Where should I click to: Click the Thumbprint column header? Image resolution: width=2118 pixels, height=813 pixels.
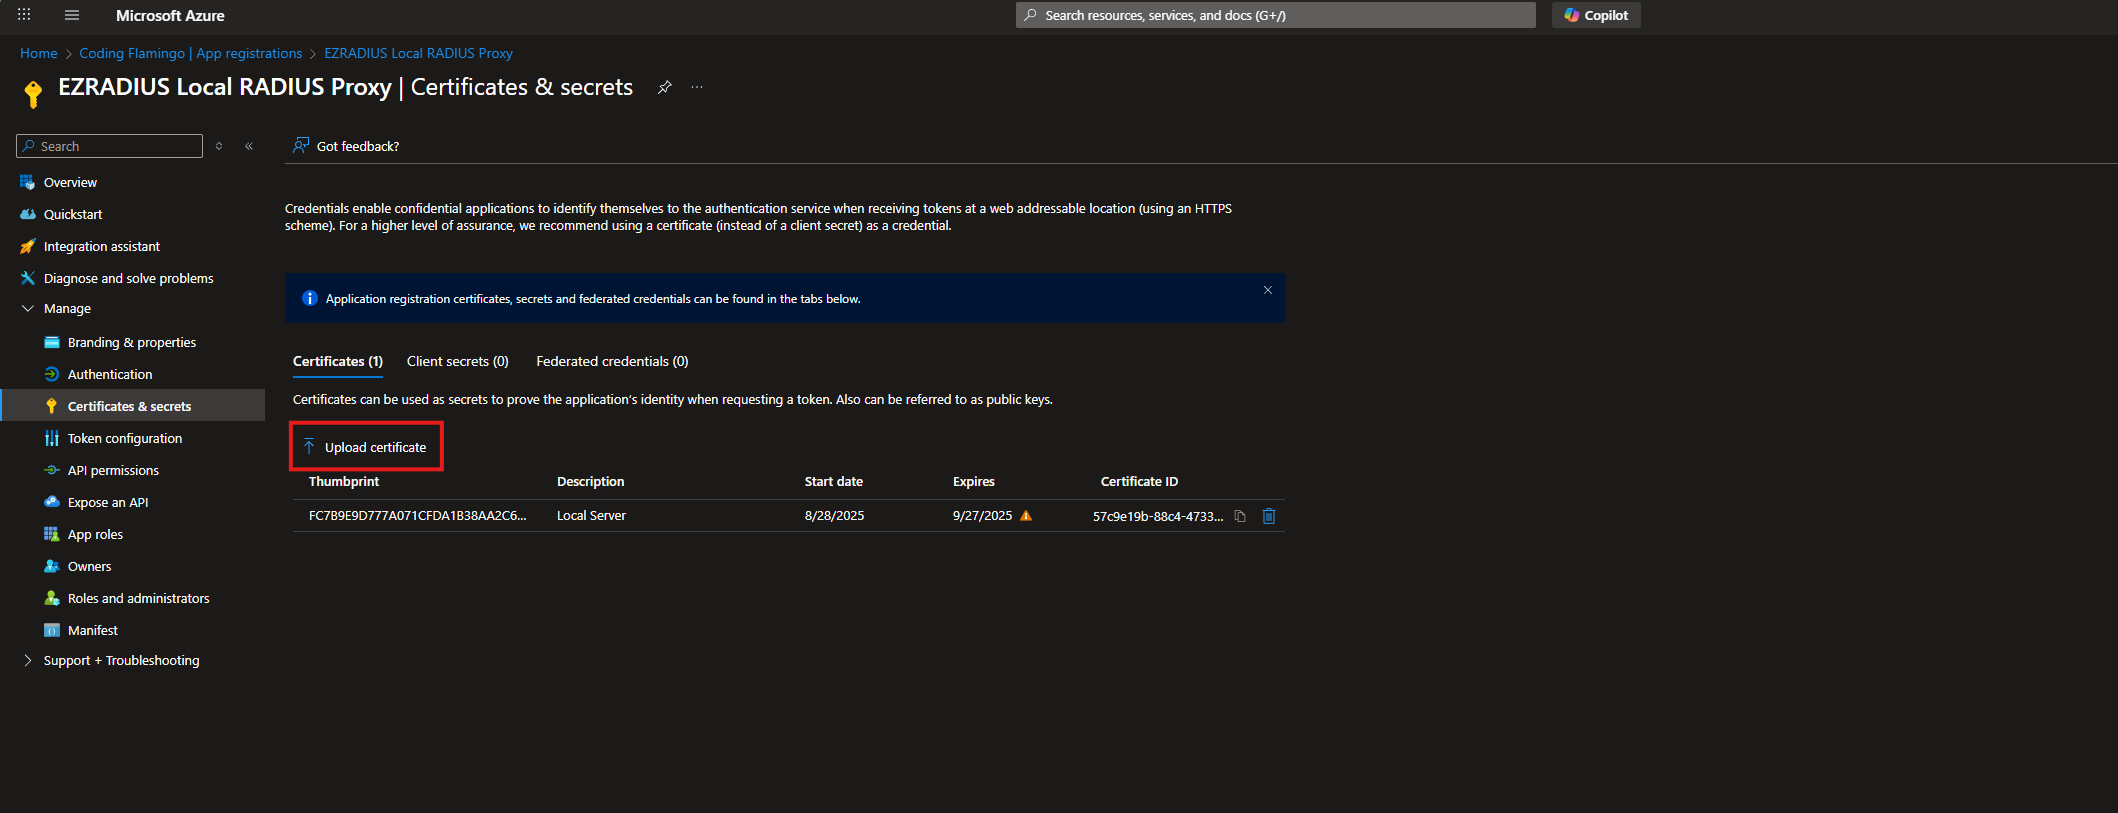(344, 481)
